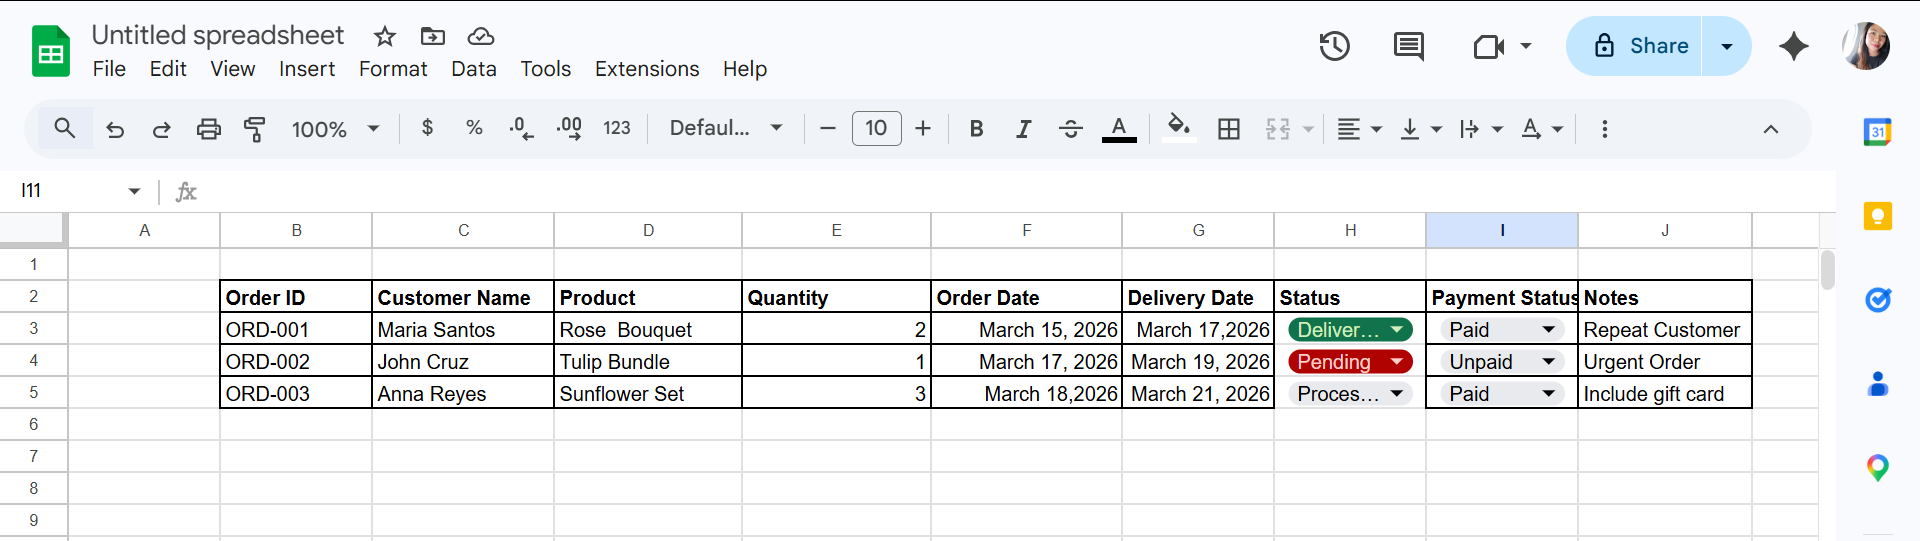Star the Untitled spreadsheet
Screen dimensions: 1920x541
point(385,37)
